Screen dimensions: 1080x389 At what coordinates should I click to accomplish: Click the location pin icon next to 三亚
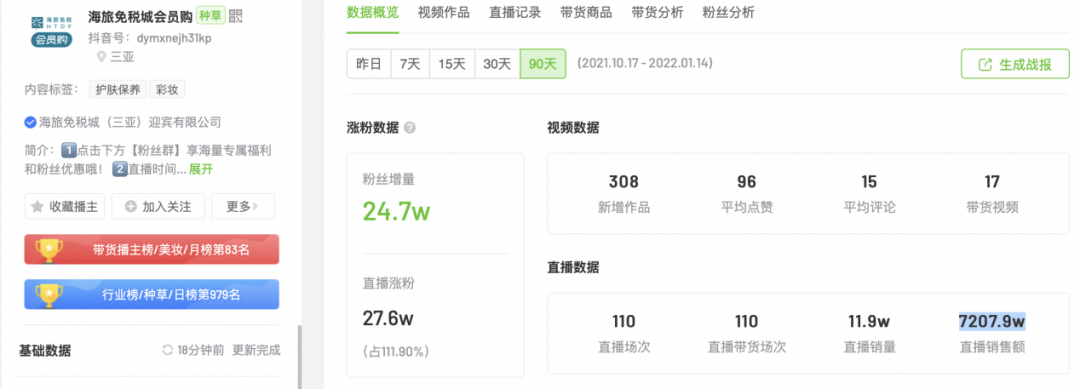pos(101,57)
